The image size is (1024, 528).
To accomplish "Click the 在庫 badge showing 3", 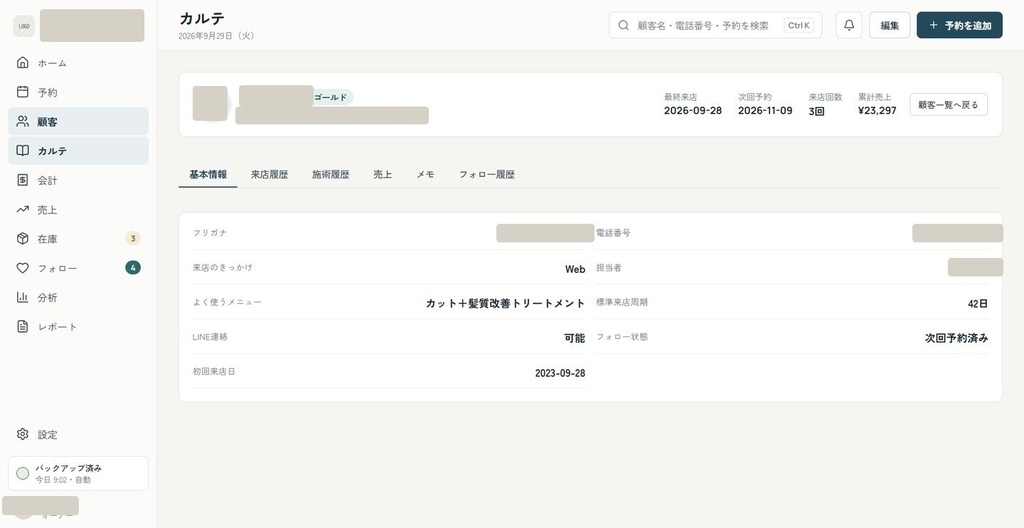I will pos(133,239).
